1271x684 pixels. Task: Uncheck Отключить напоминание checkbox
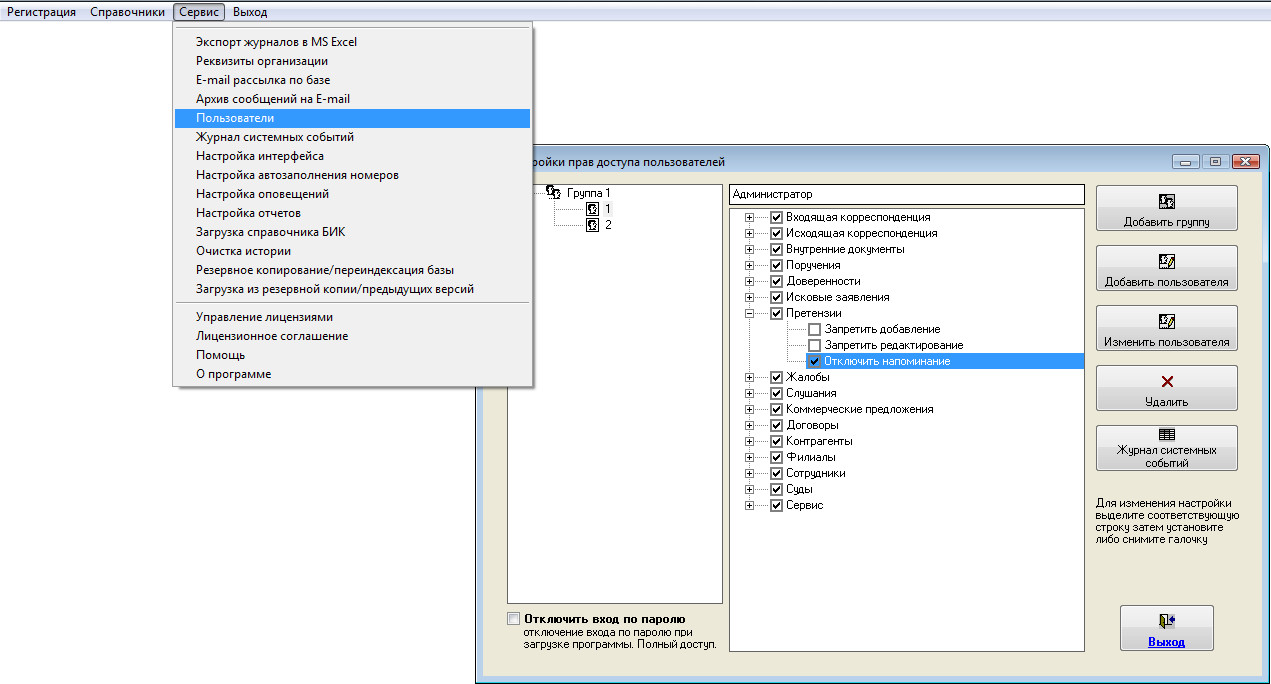[x=814, y=361]
